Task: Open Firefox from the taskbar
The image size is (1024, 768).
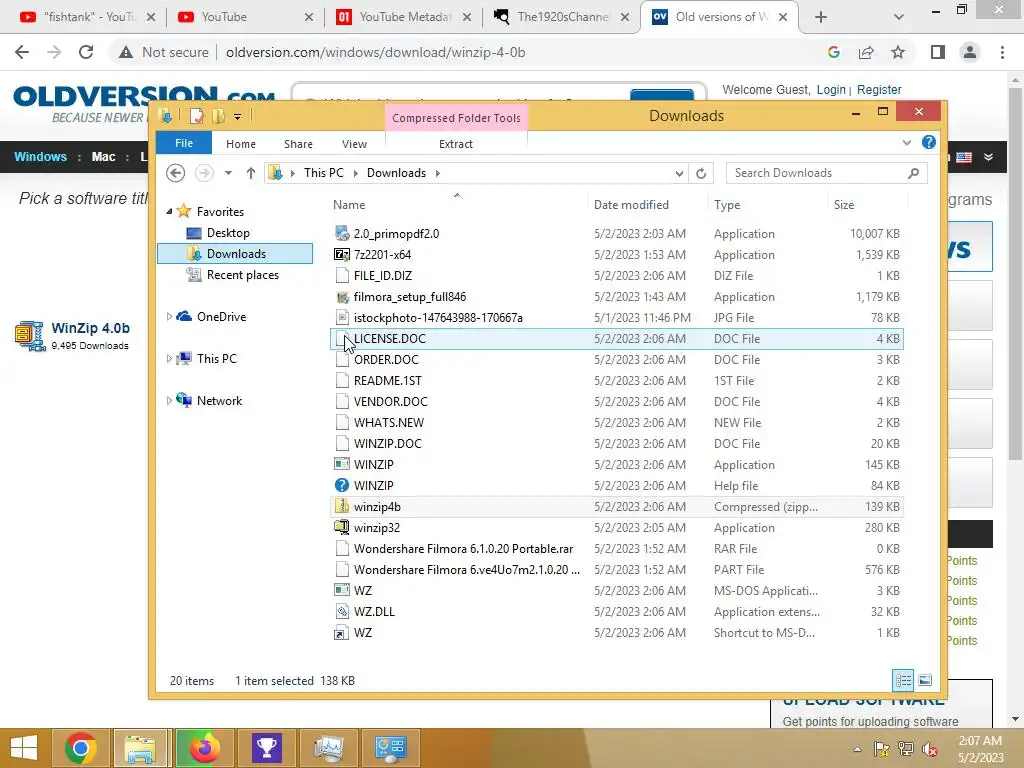Action: tap(204, 748)
